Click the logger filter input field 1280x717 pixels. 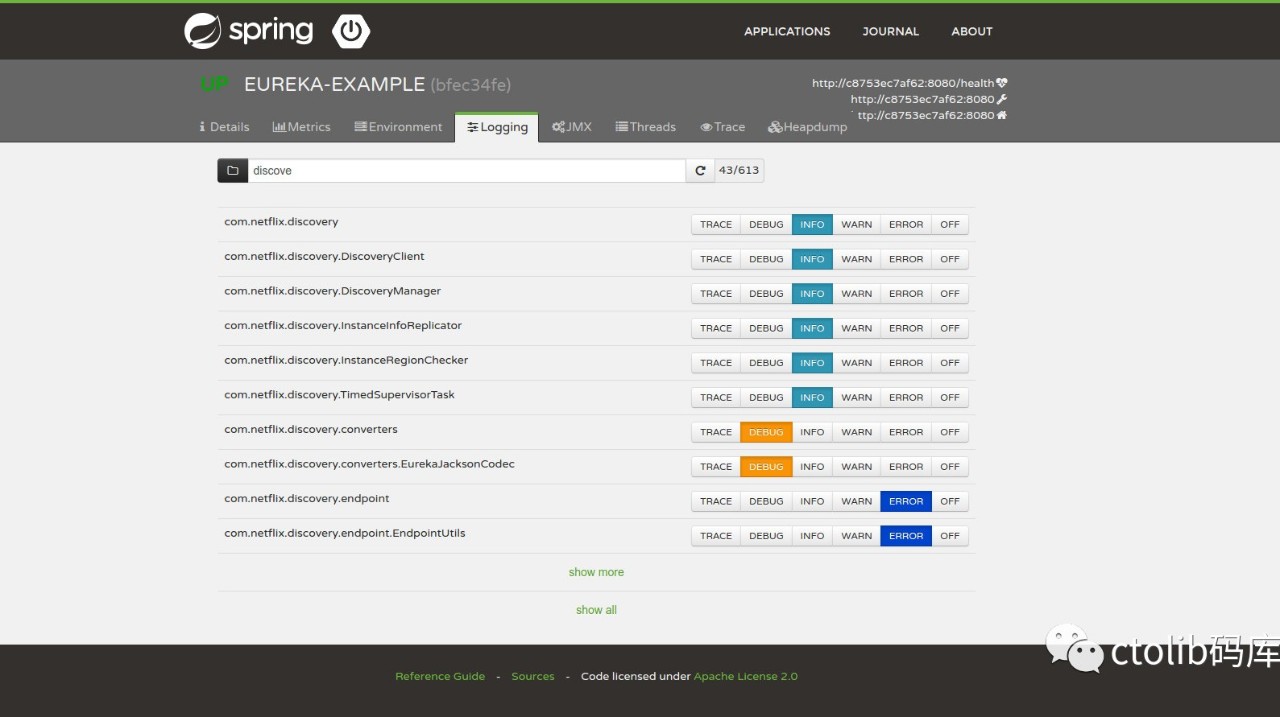466,170
